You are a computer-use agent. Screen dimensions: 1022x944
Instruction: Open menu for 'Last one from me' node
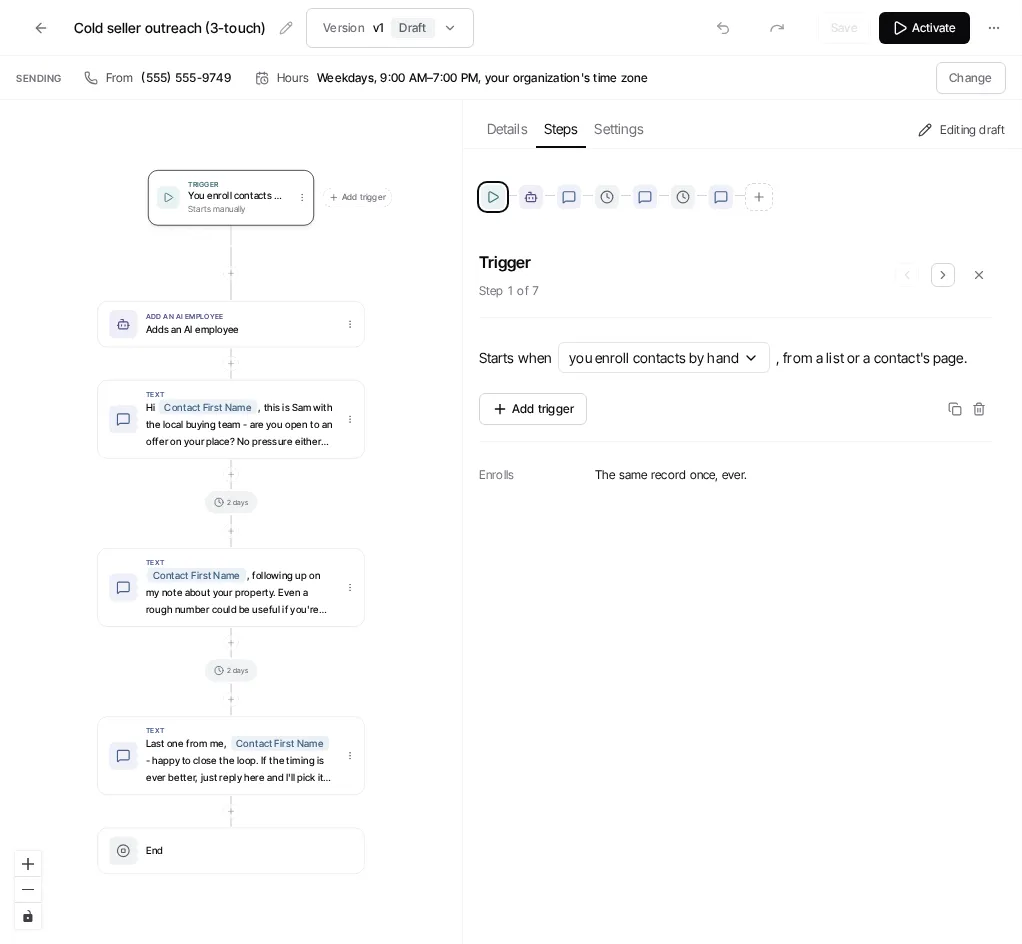pos(350,756)
